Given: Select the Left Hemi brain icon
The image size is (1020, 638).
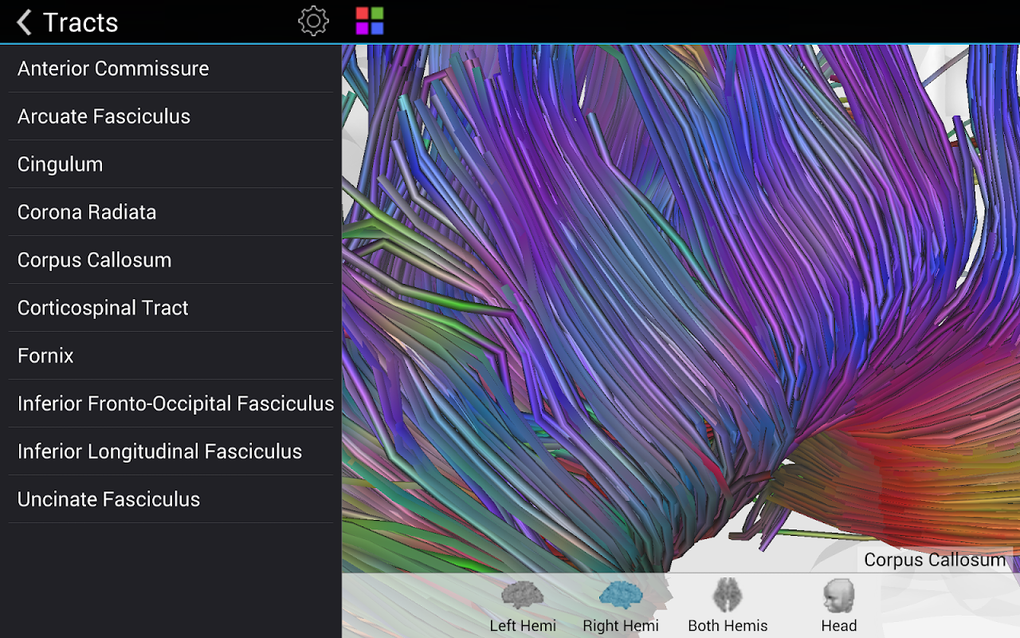Looking at the screenshot, I should click(x=522, y=596).
